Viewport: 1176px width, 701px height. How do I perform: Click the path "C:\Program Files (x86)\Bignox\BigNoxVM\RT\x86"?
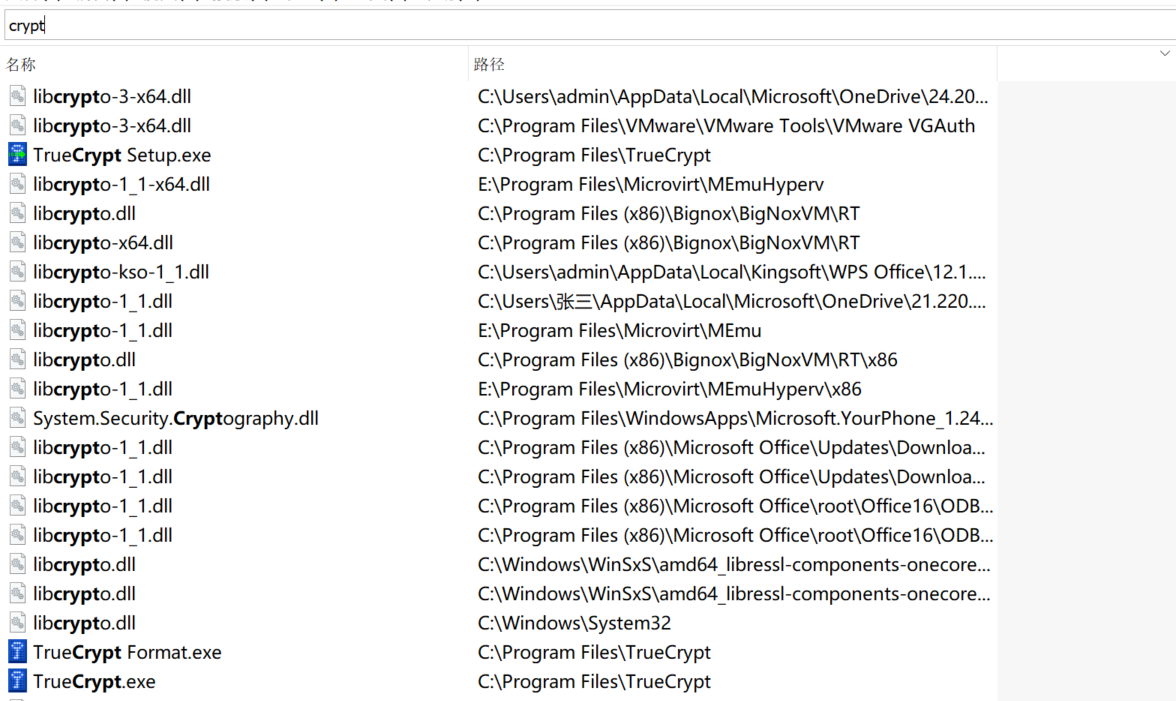(x=687, y=360)
